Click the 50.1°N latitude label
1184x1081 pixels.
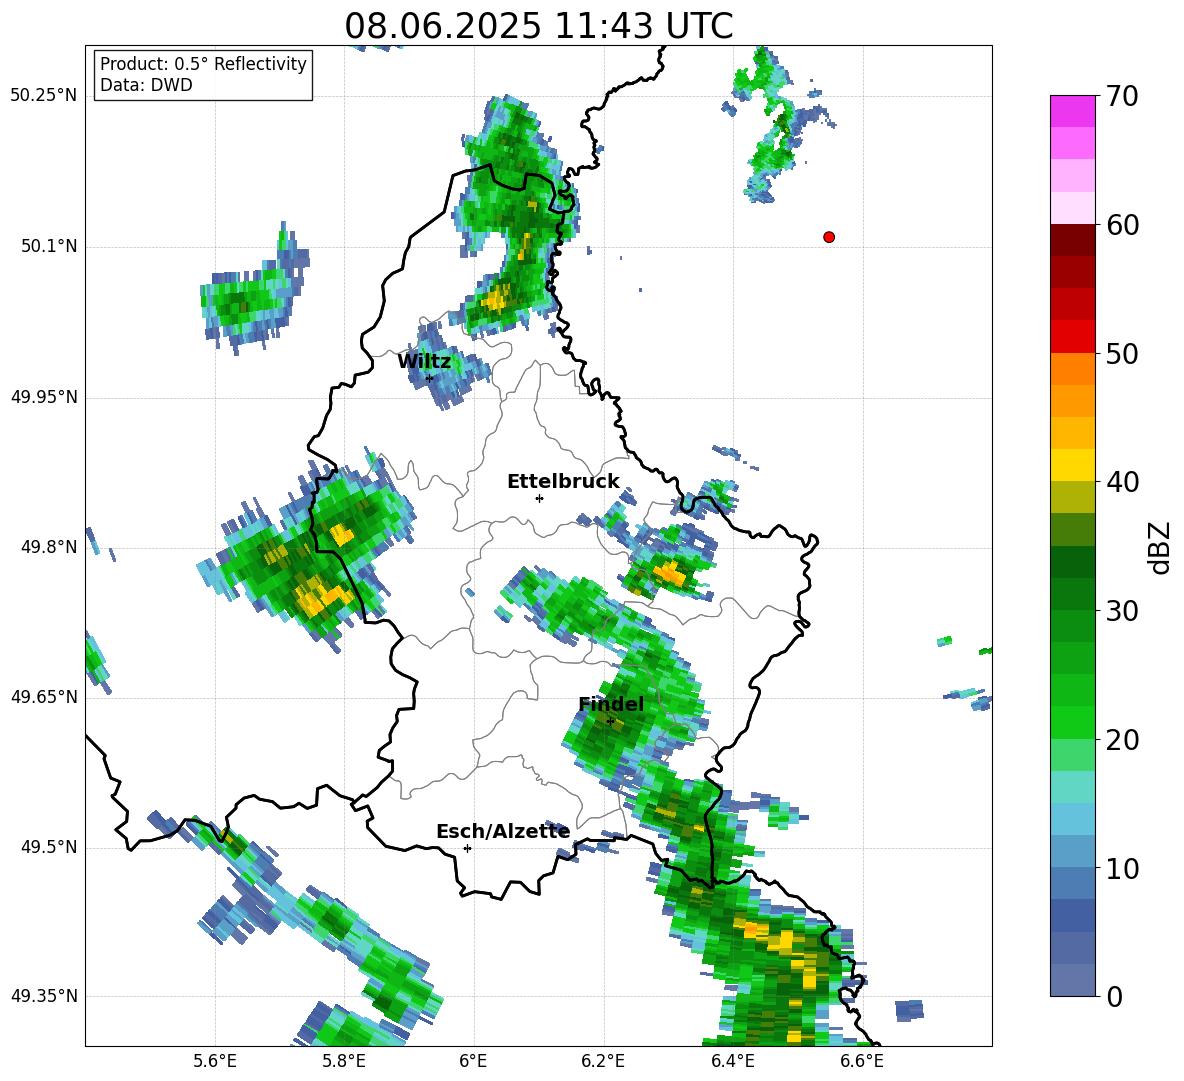pos(49,247)
